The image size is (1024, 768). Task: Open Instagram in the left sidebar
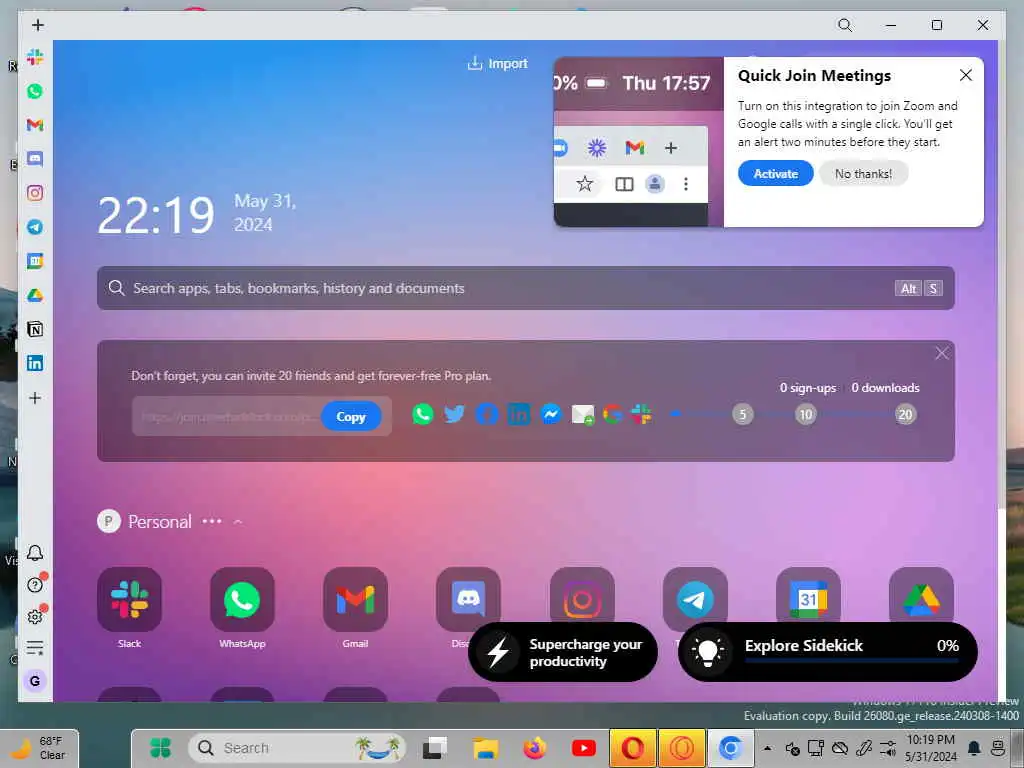[x=35, y=193]
